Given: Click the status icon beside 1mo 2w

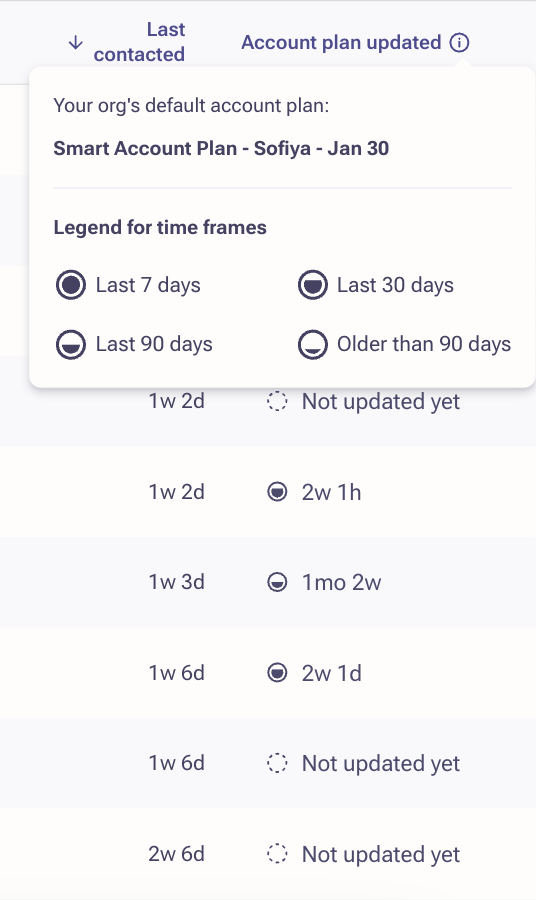Looking at the screenshot, I should 277,583.
